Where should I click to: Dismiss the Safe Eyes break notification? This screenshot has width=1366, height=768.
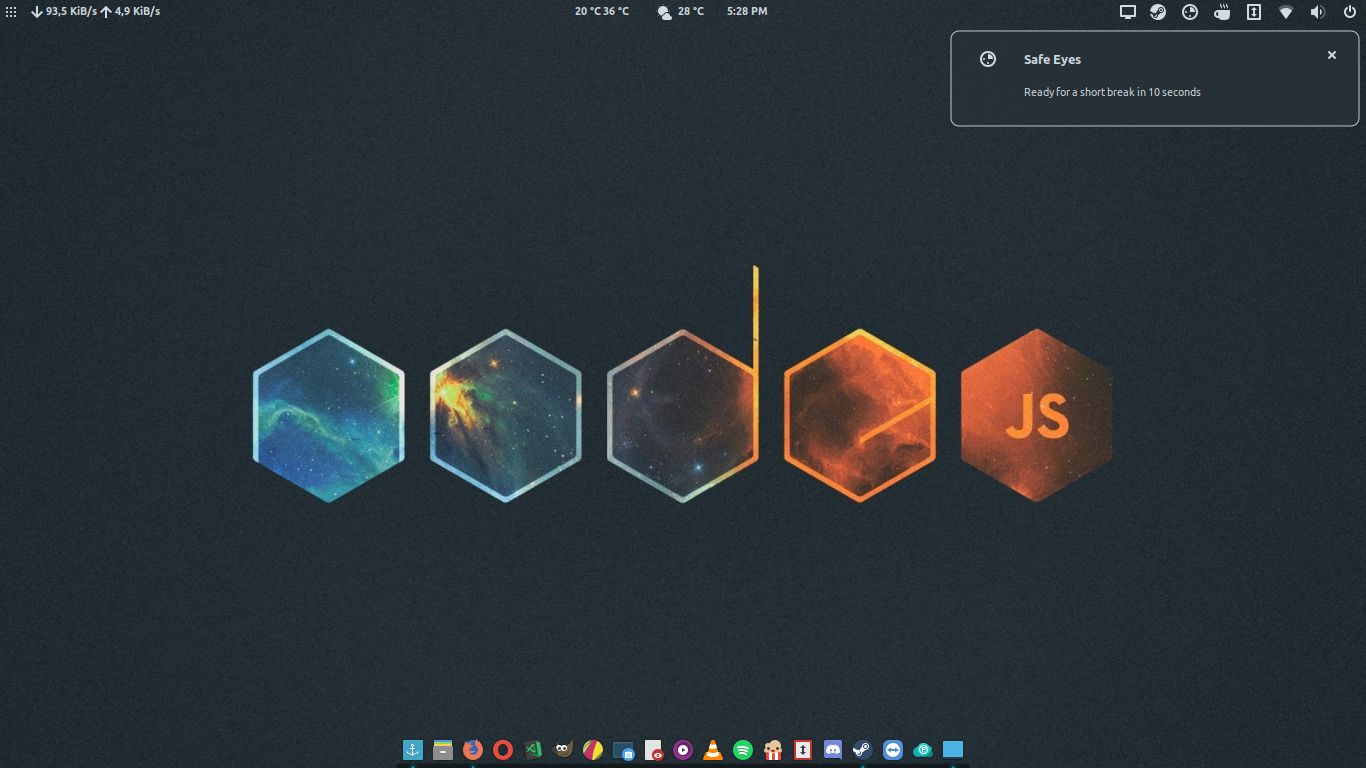click(x=1331, y=55)
